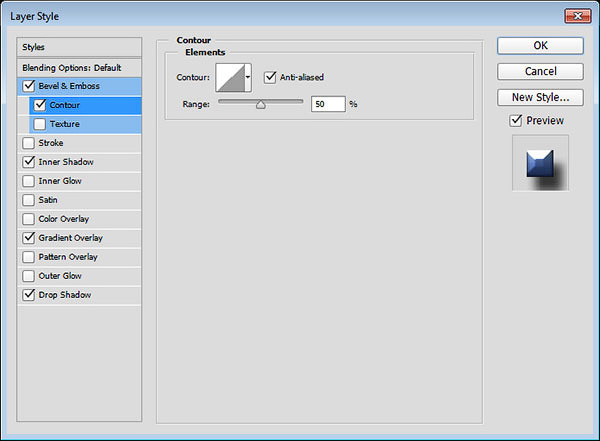Enable the Inner Glow checkbox
This screenshot has width=600, height=441.
[x=29, y=181]
